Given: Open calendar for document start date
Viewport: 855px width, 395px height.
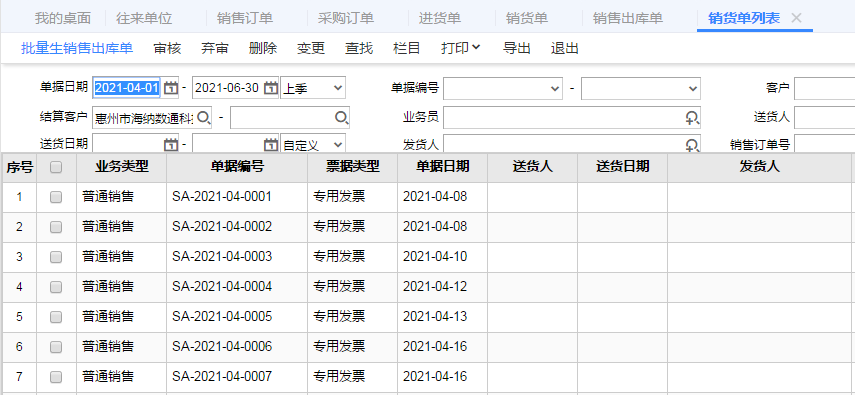Looking at the screenshot, I should click(x=171, y=88).
